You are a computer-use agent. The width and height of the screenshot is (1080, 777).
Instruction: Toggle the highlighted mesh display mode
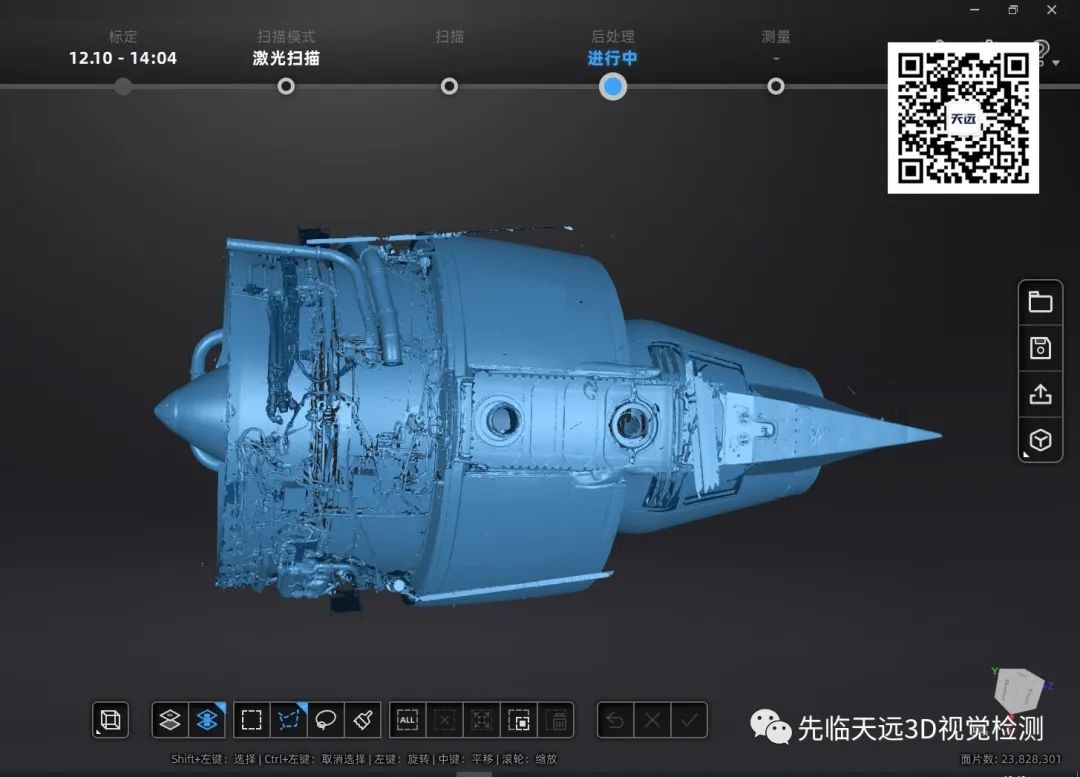pos(206,720)
